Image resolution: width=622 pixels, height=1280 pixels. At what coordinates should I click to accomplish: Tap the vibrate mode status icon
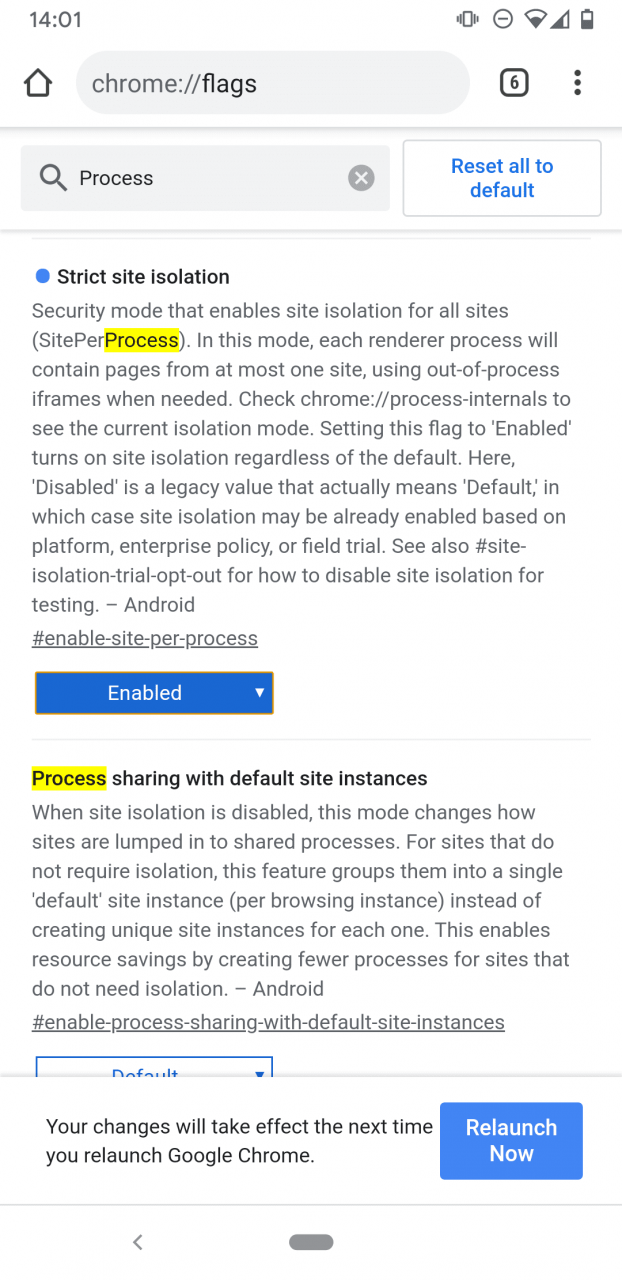466,19
